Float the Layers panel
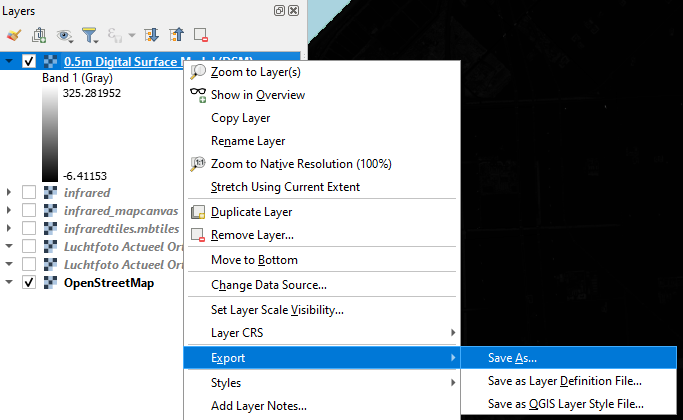 (x=279, y=10)
